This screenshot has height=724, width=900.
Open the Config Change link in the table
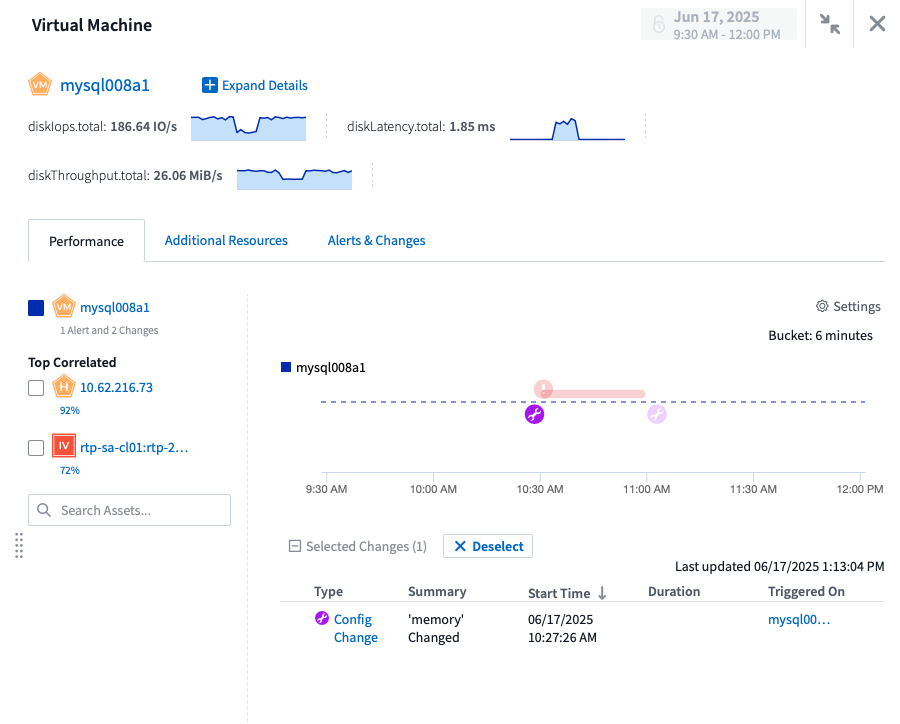(x=352, y=628)
